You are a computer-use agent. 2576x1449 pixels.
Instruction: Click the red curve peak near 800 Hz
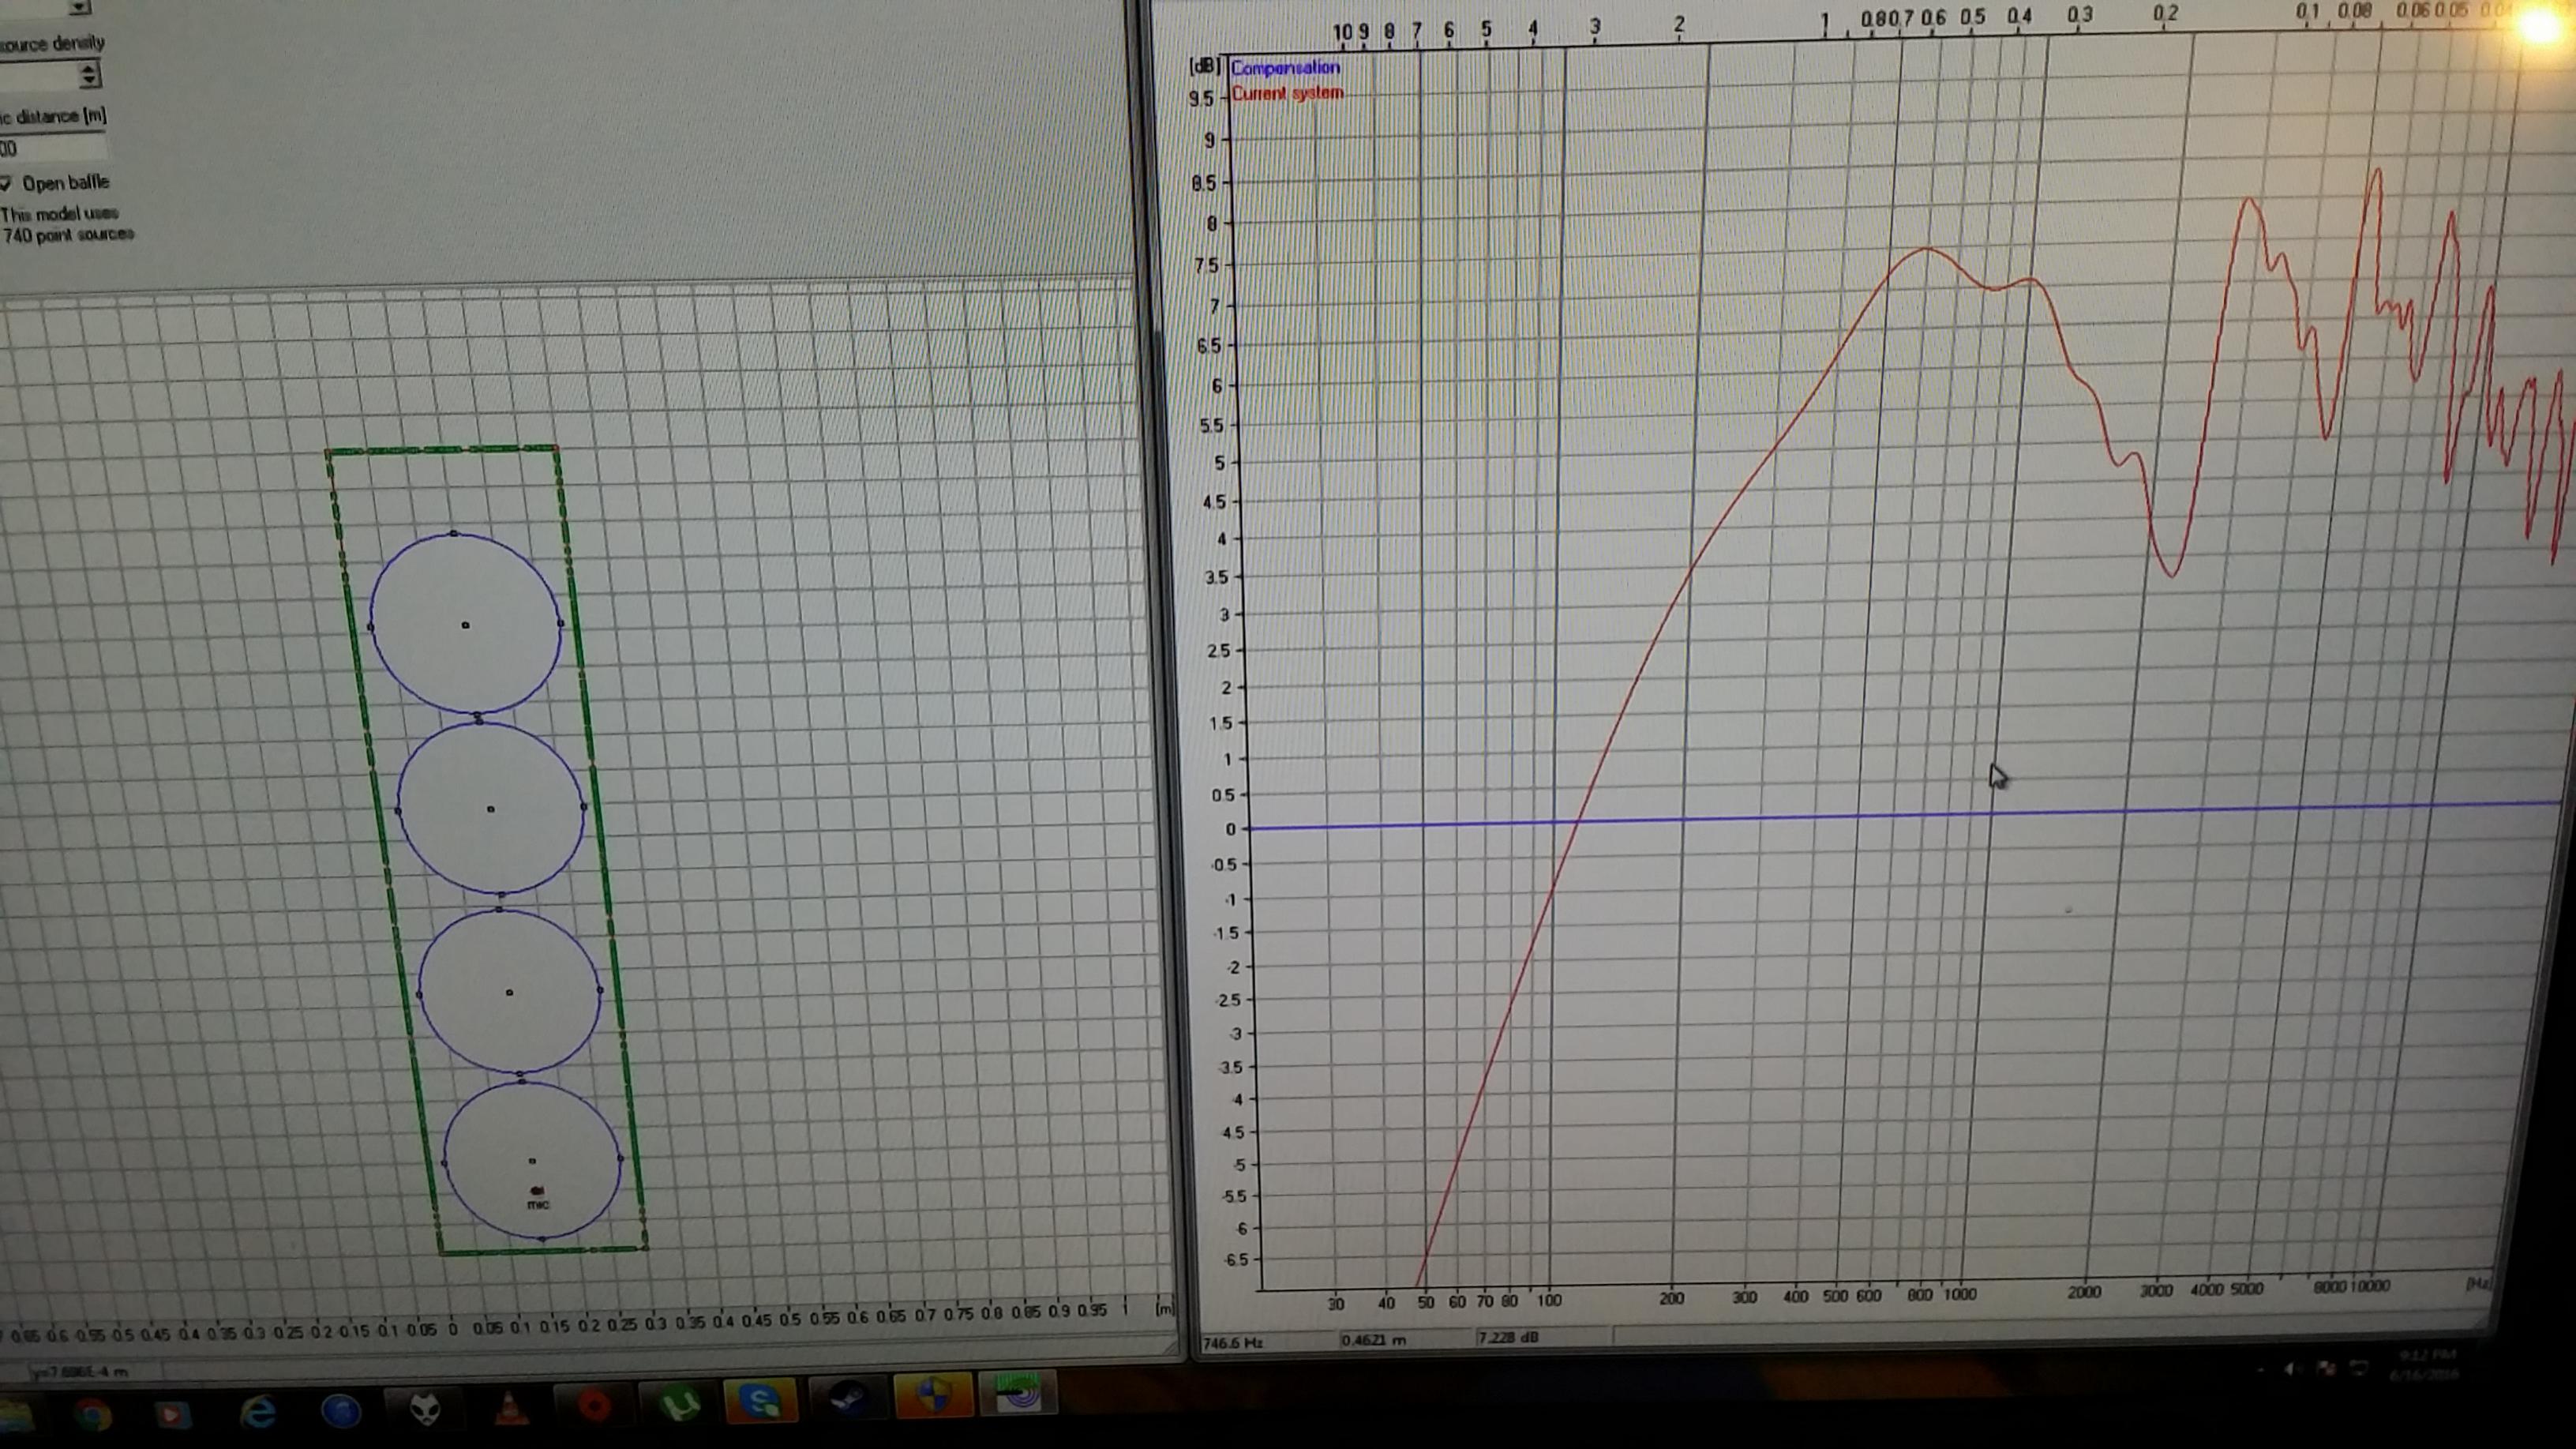(x=1925, y=249)
